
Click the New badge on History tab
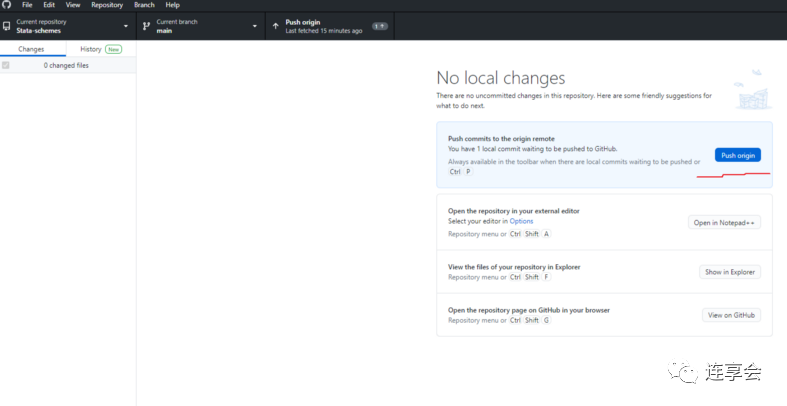[x=114, y=49]
